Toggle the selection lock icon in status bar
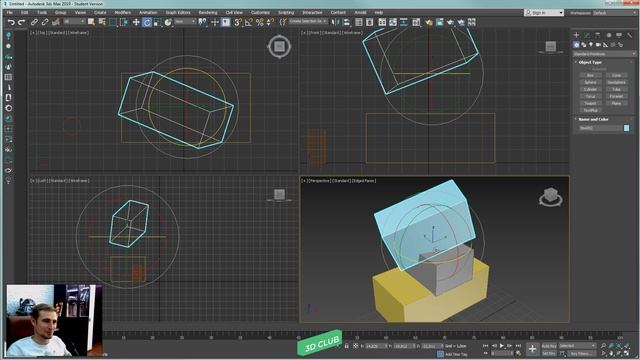This screenshot has width=640, height=360. tap(347, 346)
